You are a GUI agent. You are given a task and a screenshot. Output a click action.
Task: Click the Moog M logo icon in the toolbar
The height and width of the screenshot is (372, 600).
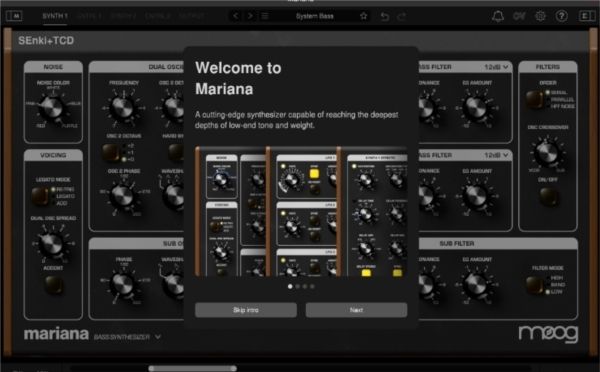pos(14,16)
